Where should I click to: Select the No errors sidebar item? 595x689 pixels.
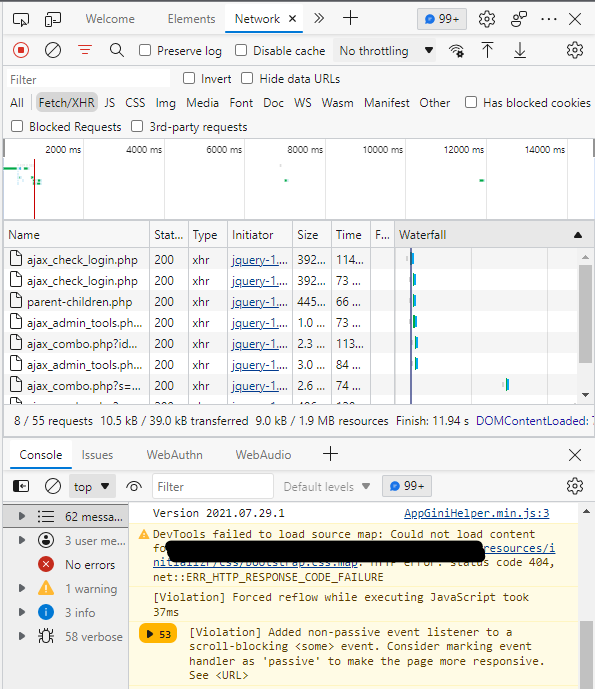(x=66, y=564)
